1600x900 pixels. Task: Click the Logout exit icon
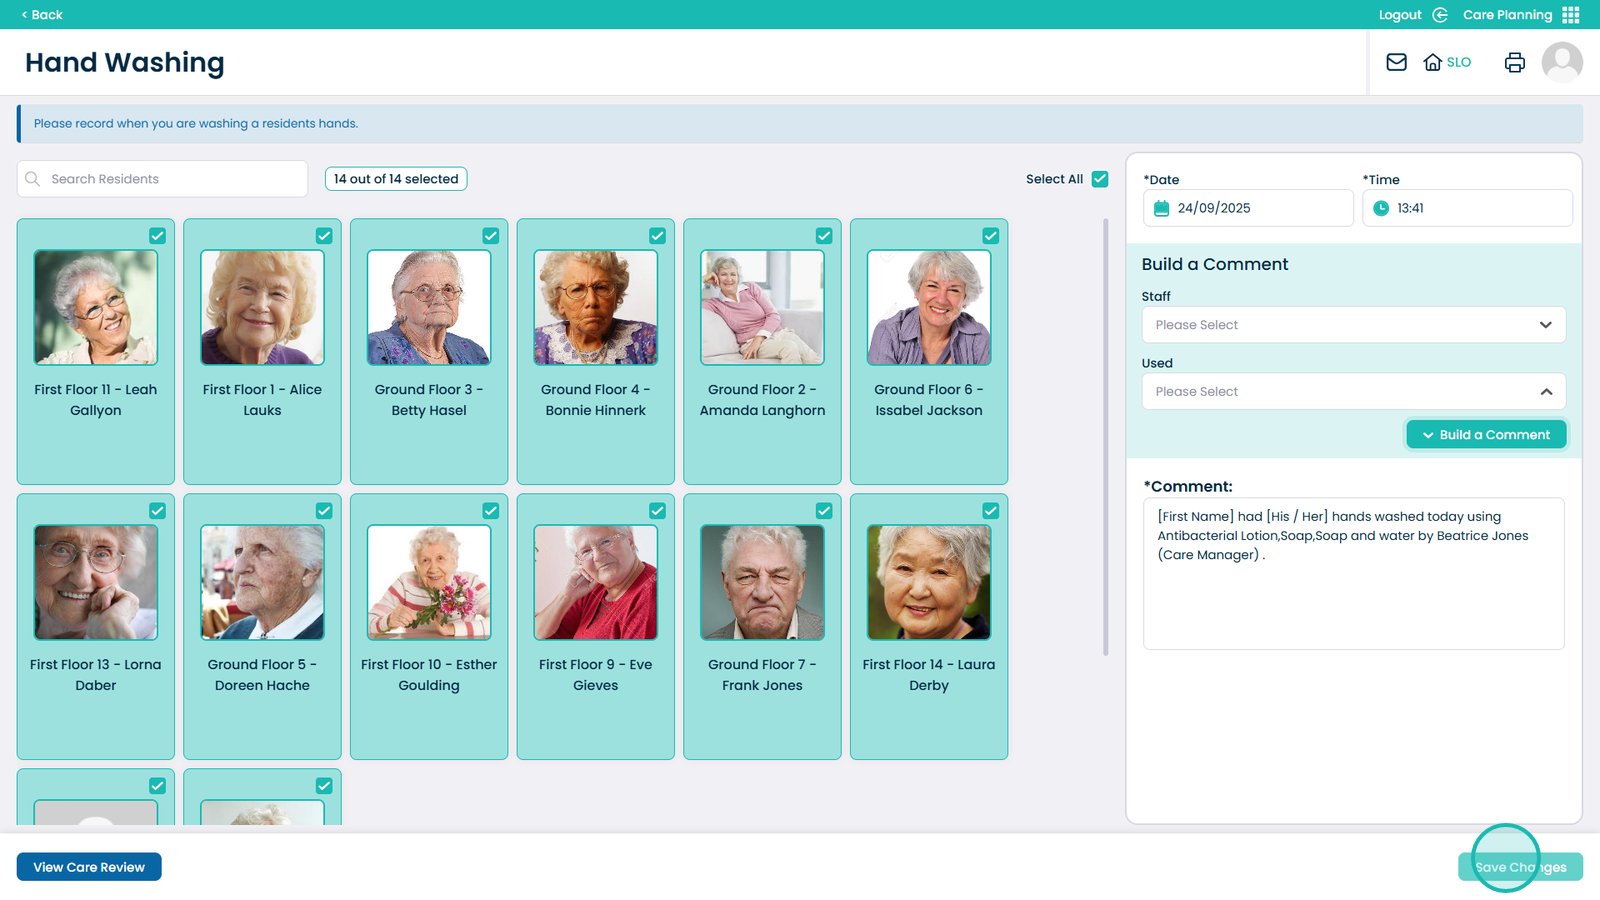tap(1440, 15)
